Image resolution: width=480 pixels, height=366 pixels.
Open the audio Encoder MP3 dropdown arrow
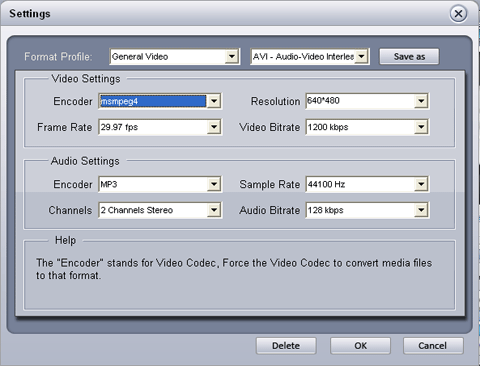pyautogui.click(x=214, y=184)
